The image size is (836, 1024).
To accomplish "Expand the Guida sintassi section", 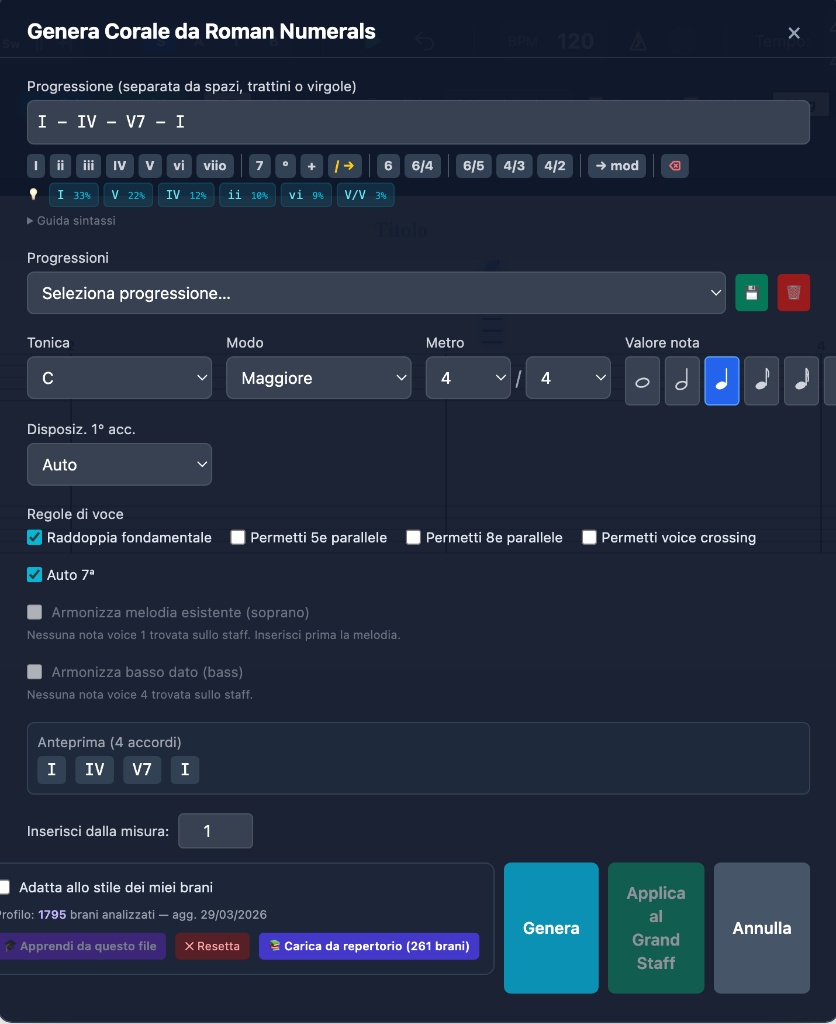I will coord(71,220).
